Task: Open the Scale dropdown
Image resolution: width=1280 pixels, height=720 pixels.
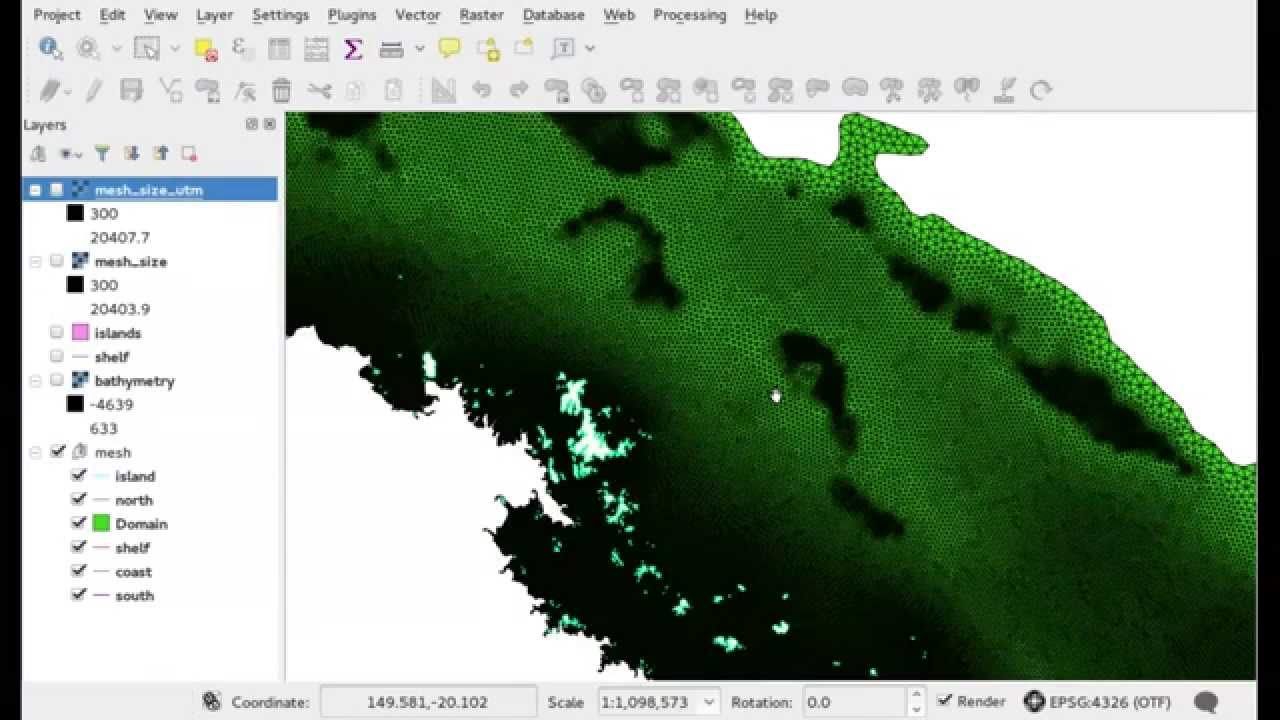Action: tap(709, 702)
